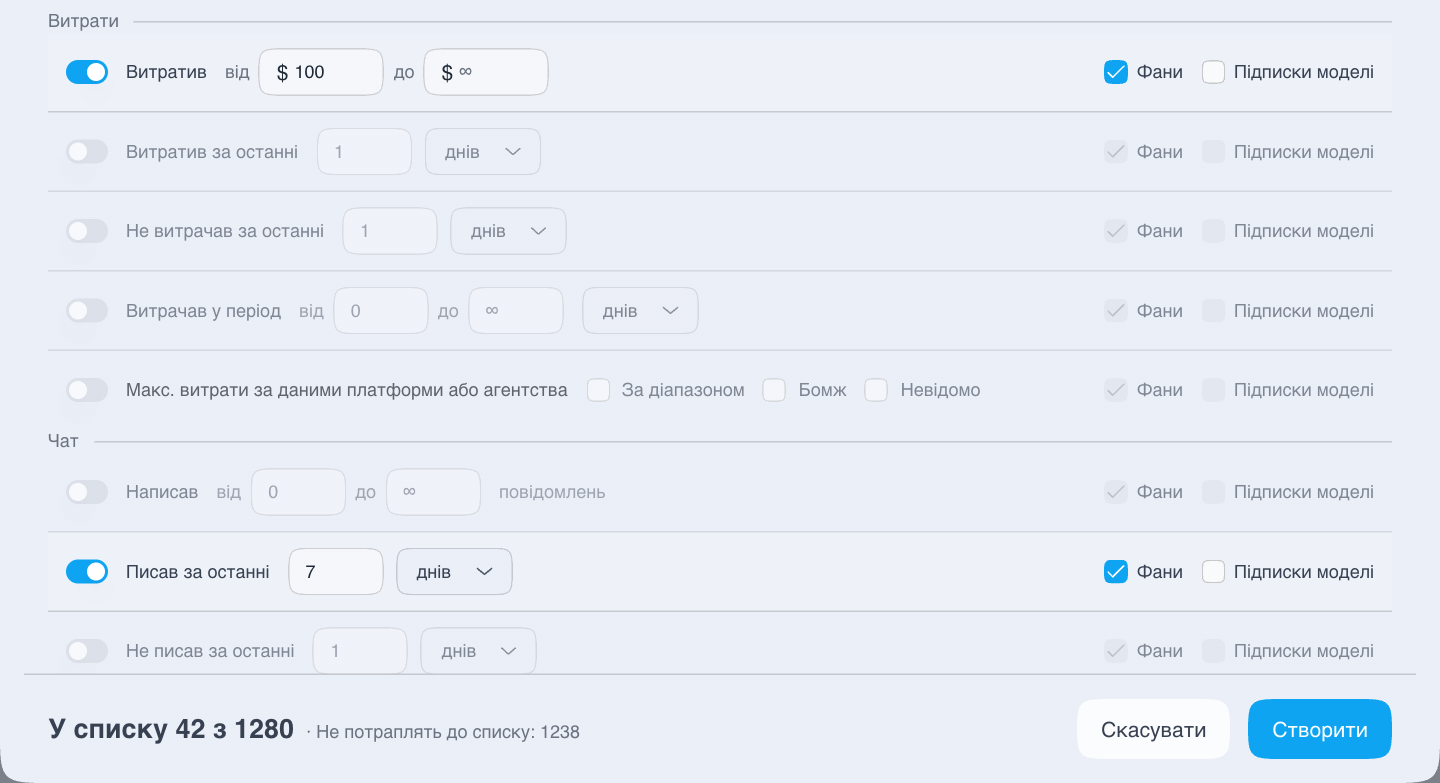1440x783 pixels.
Task: Turn on the Не витрачав за останні toggle
Action: pyautogui.click(x=87, y=231)
